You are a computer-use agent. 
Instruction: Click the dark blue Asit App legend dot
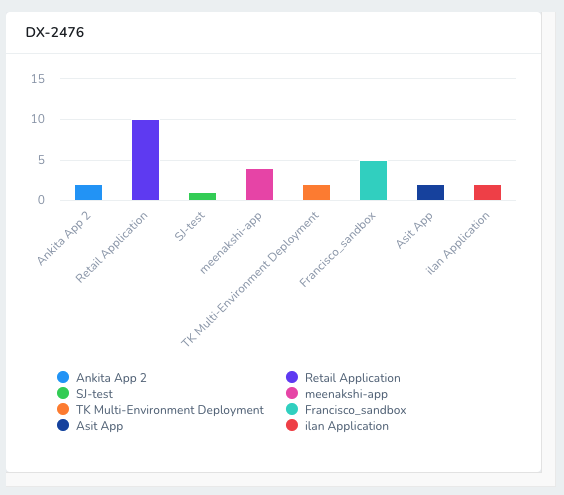point(63,425)
